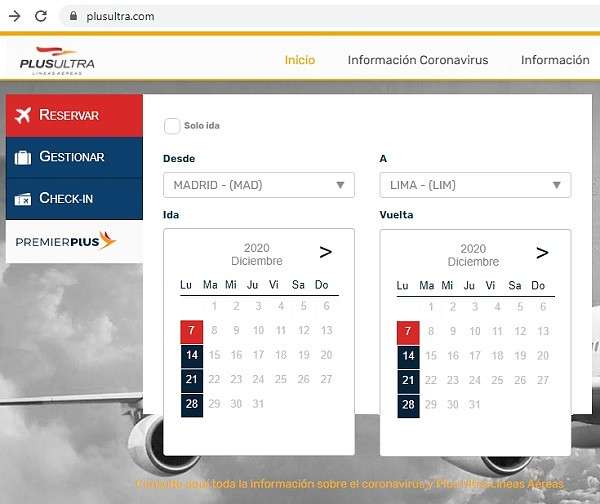Click the Plus Ultra logo

(57, 60)
